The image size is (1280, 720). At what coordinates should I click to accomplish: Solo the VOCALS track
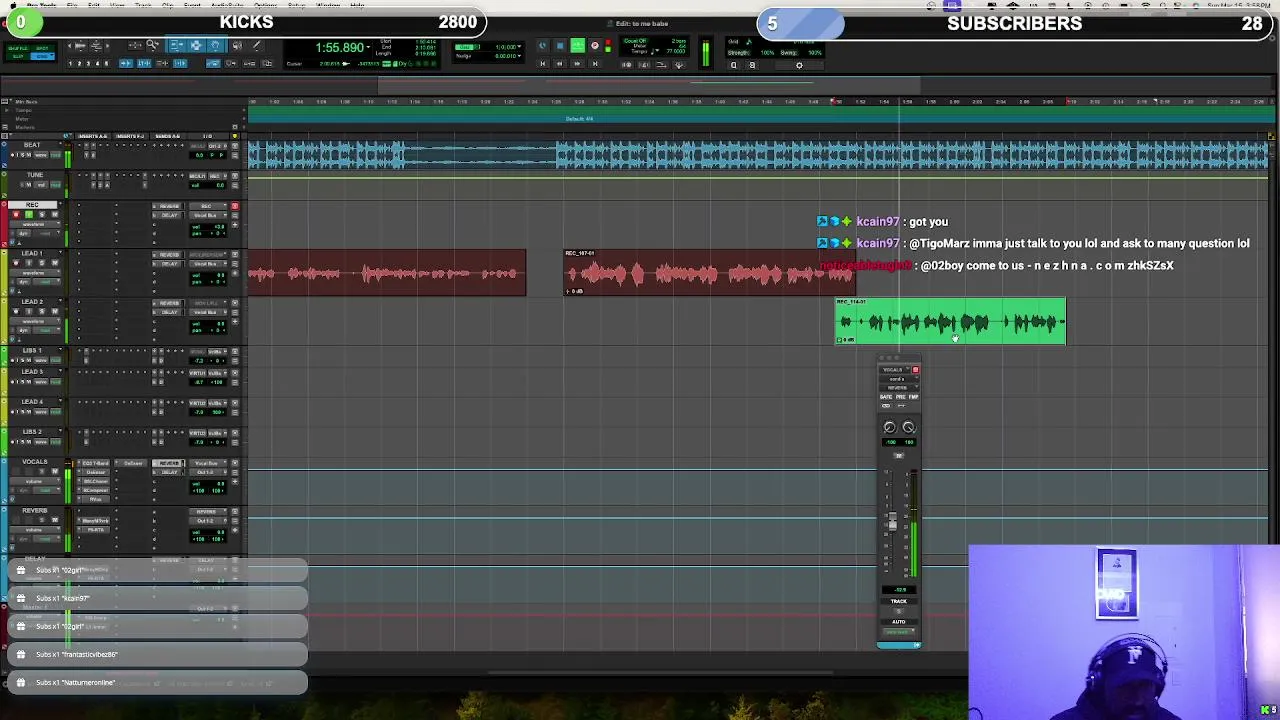coord(42,471)
